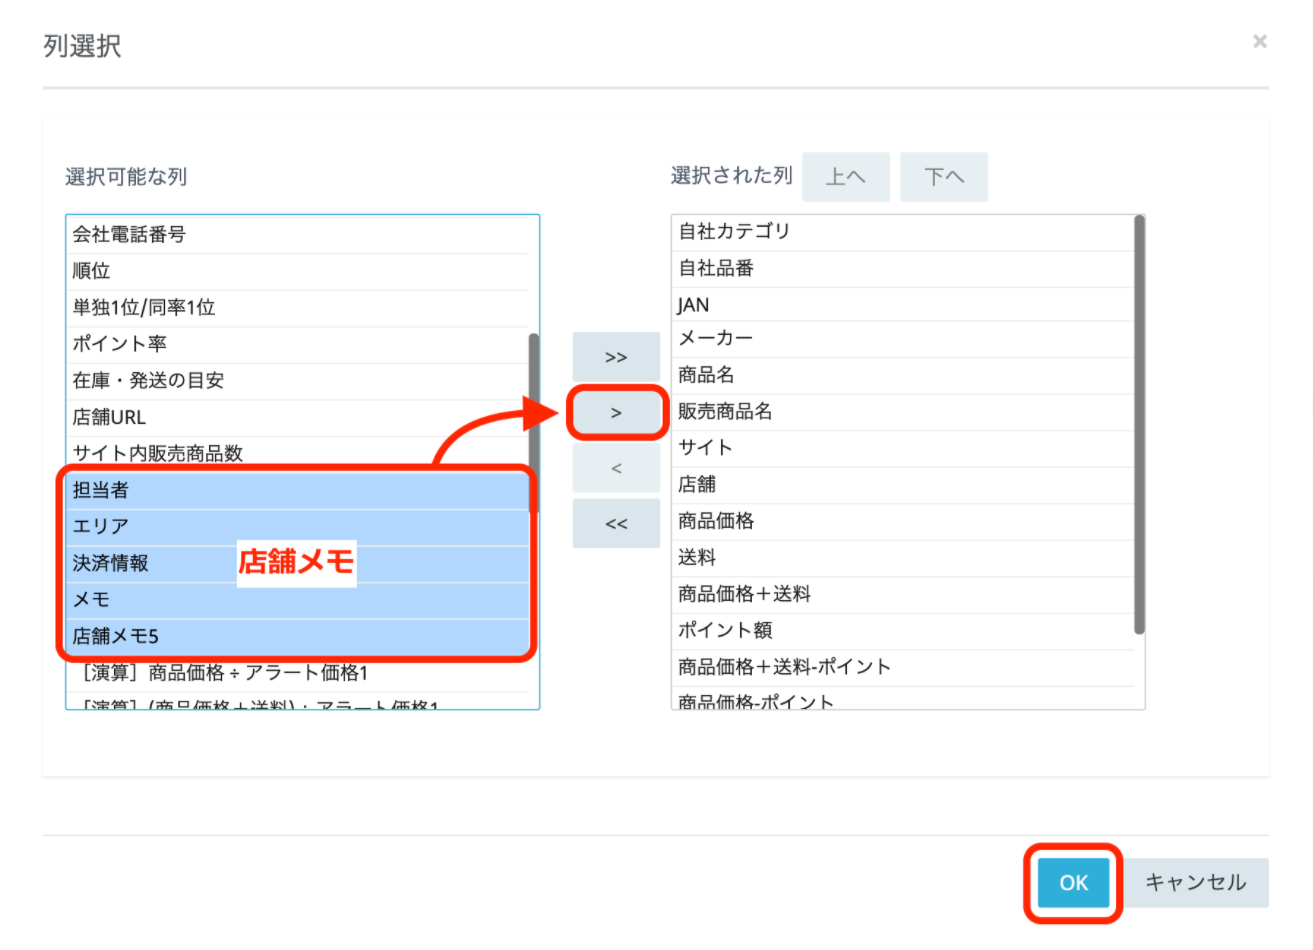The width and height of the screenshot is (1314, 950).
Task: Select 自社カテゴリ in the selected columns list
Action: tap(734, 231)
